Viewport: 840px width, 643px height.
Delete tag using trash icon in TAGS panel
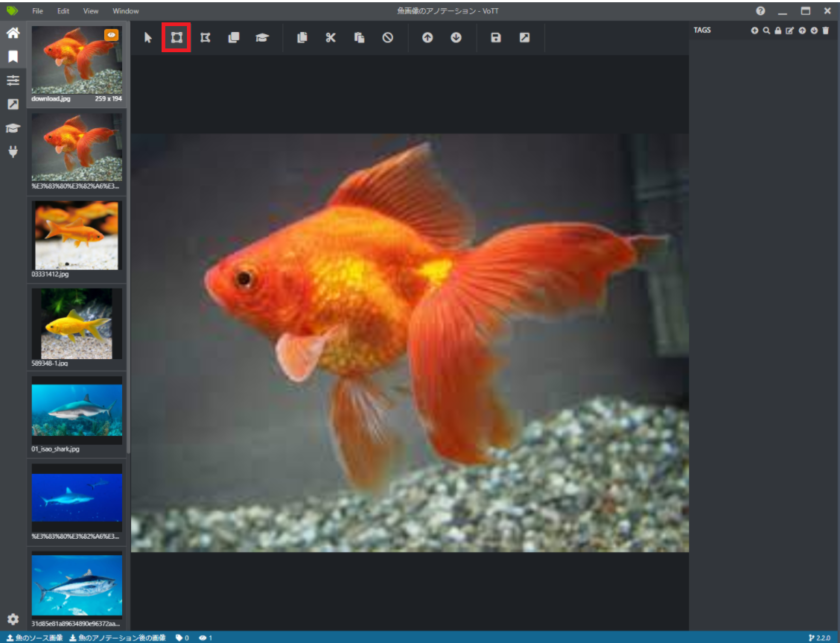825,31
